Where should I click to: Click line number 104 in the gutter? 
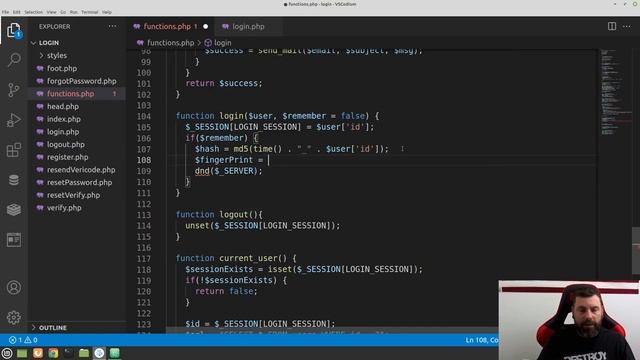[144, 116]
